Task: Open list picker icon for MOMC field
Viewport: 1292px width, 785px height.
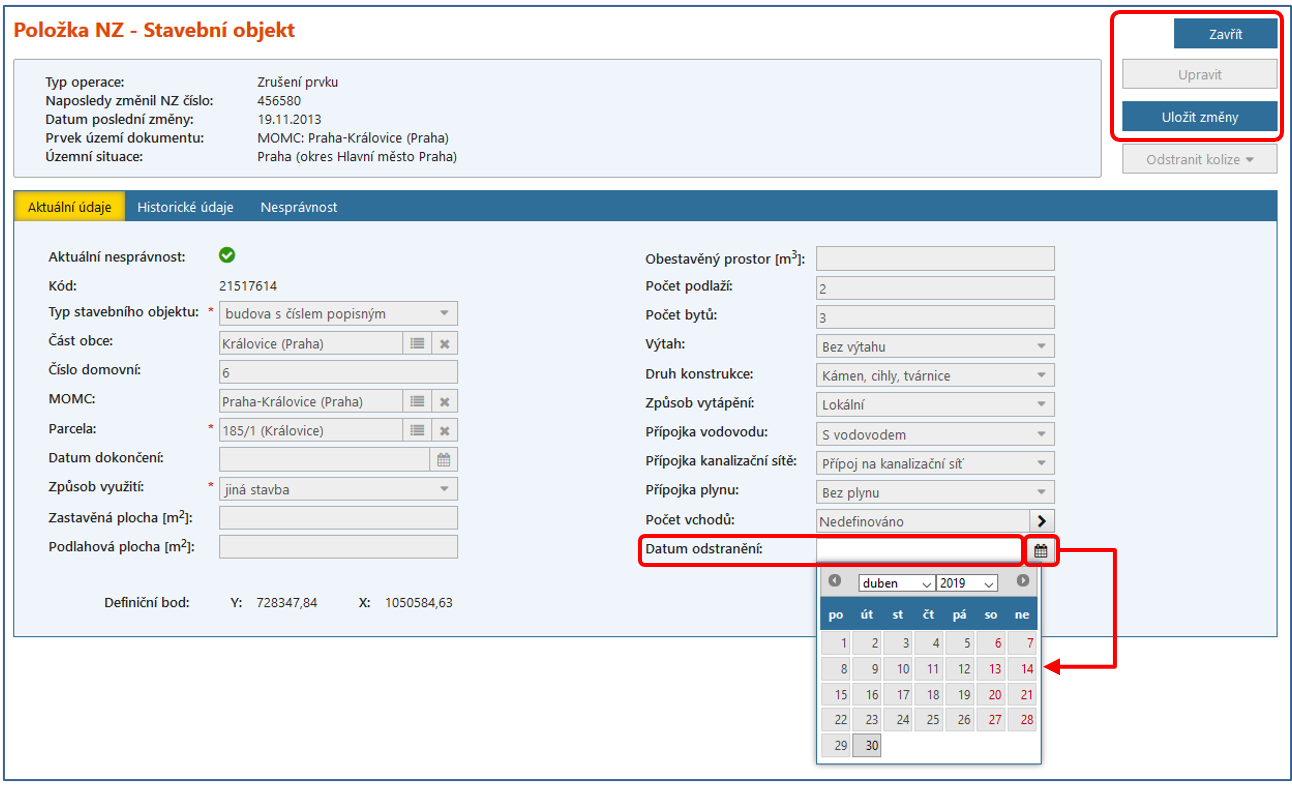Action: coord(417,401)
